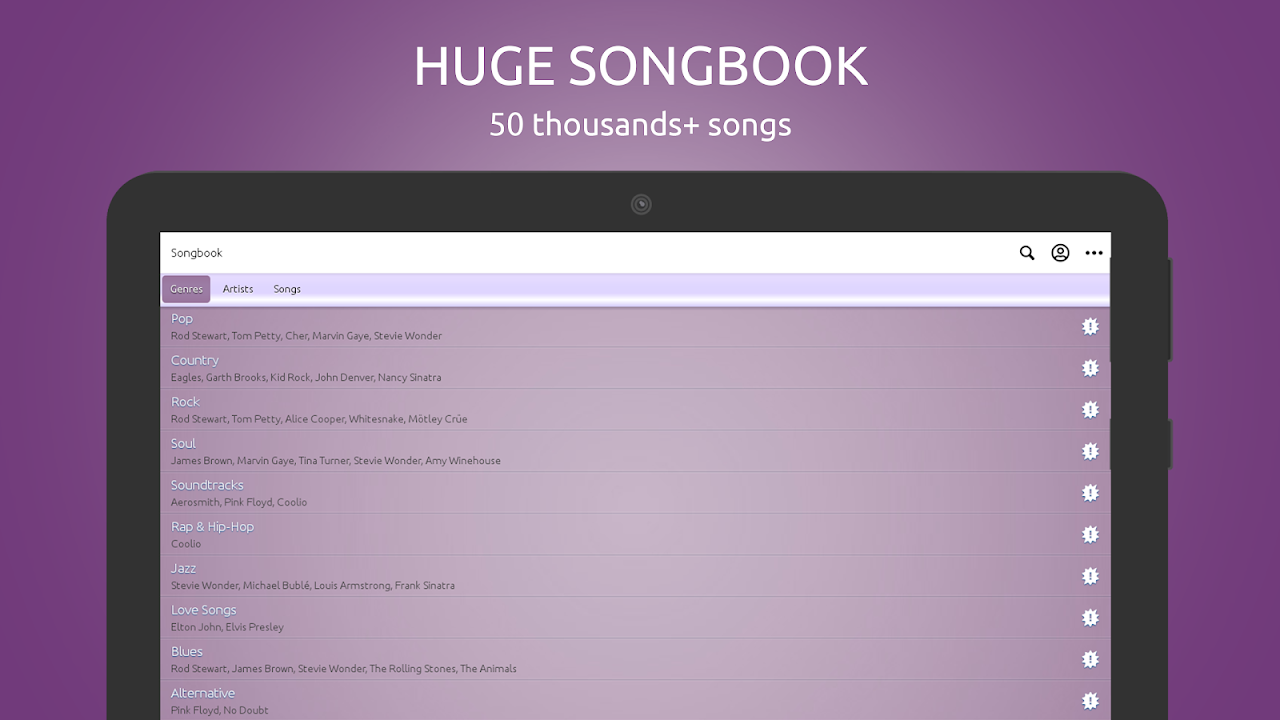The height and width of the screenshot is (720, 1280).
Task: Click the badge icon in the Rap & Hip-Hop row
Action: coord(1090,535)
